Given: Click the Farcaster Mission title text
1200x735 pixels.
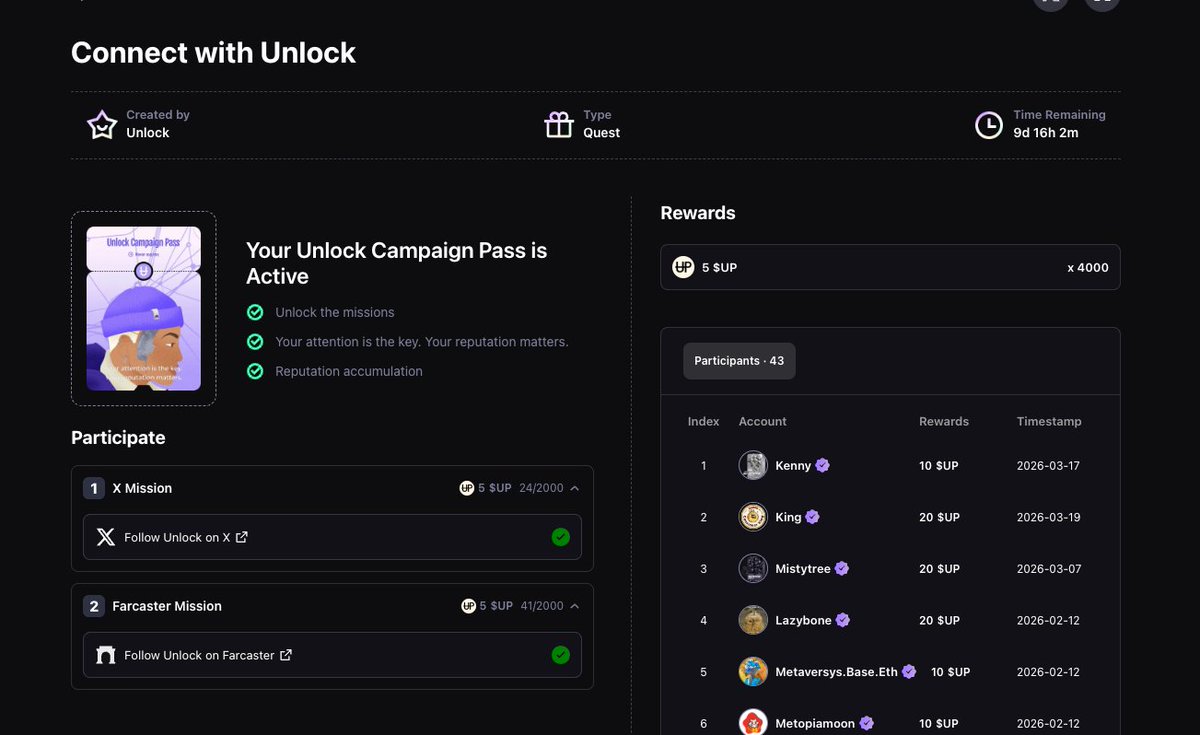Looking at the screenshot, I should [167, 606].
